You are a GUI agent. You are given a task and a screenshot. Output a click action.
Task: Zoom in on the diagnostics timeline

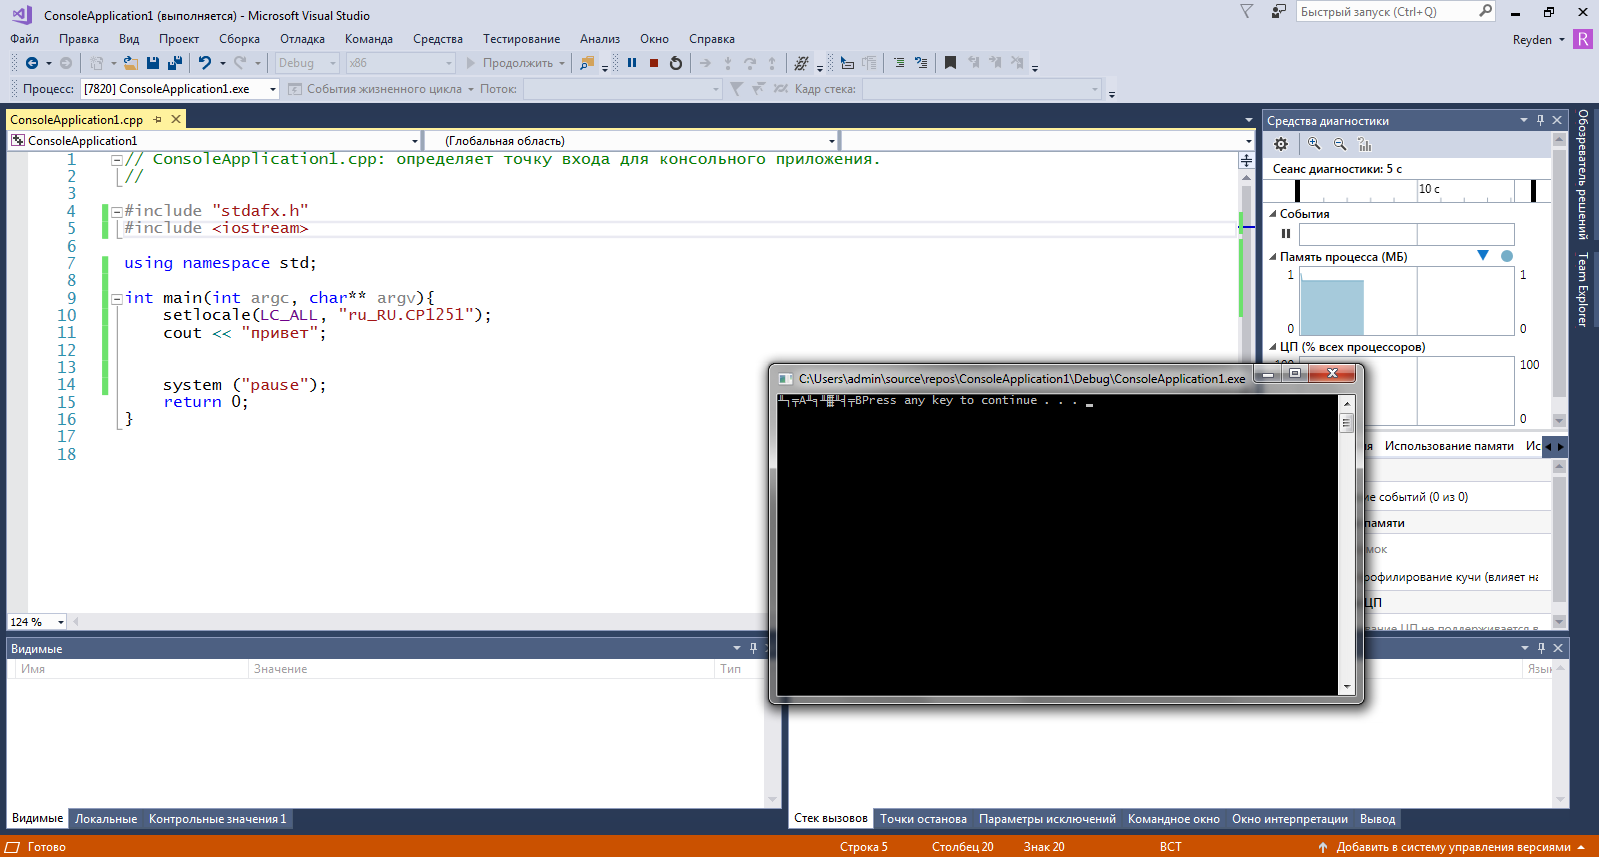pyautogui.click(x=1314, y=144)
